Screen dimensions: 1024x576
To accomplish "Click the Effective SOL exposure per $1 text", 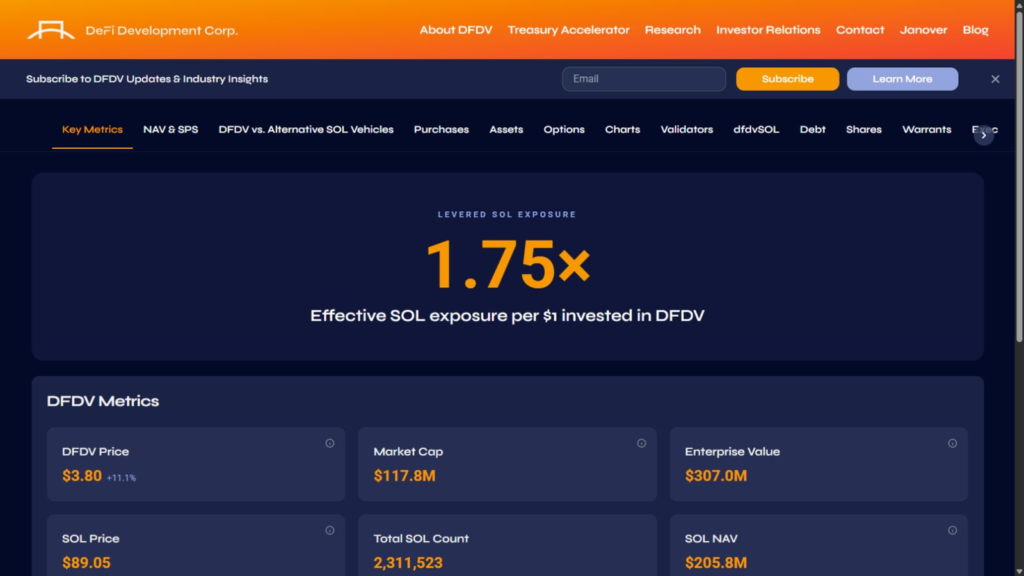I will click(507, 316).
